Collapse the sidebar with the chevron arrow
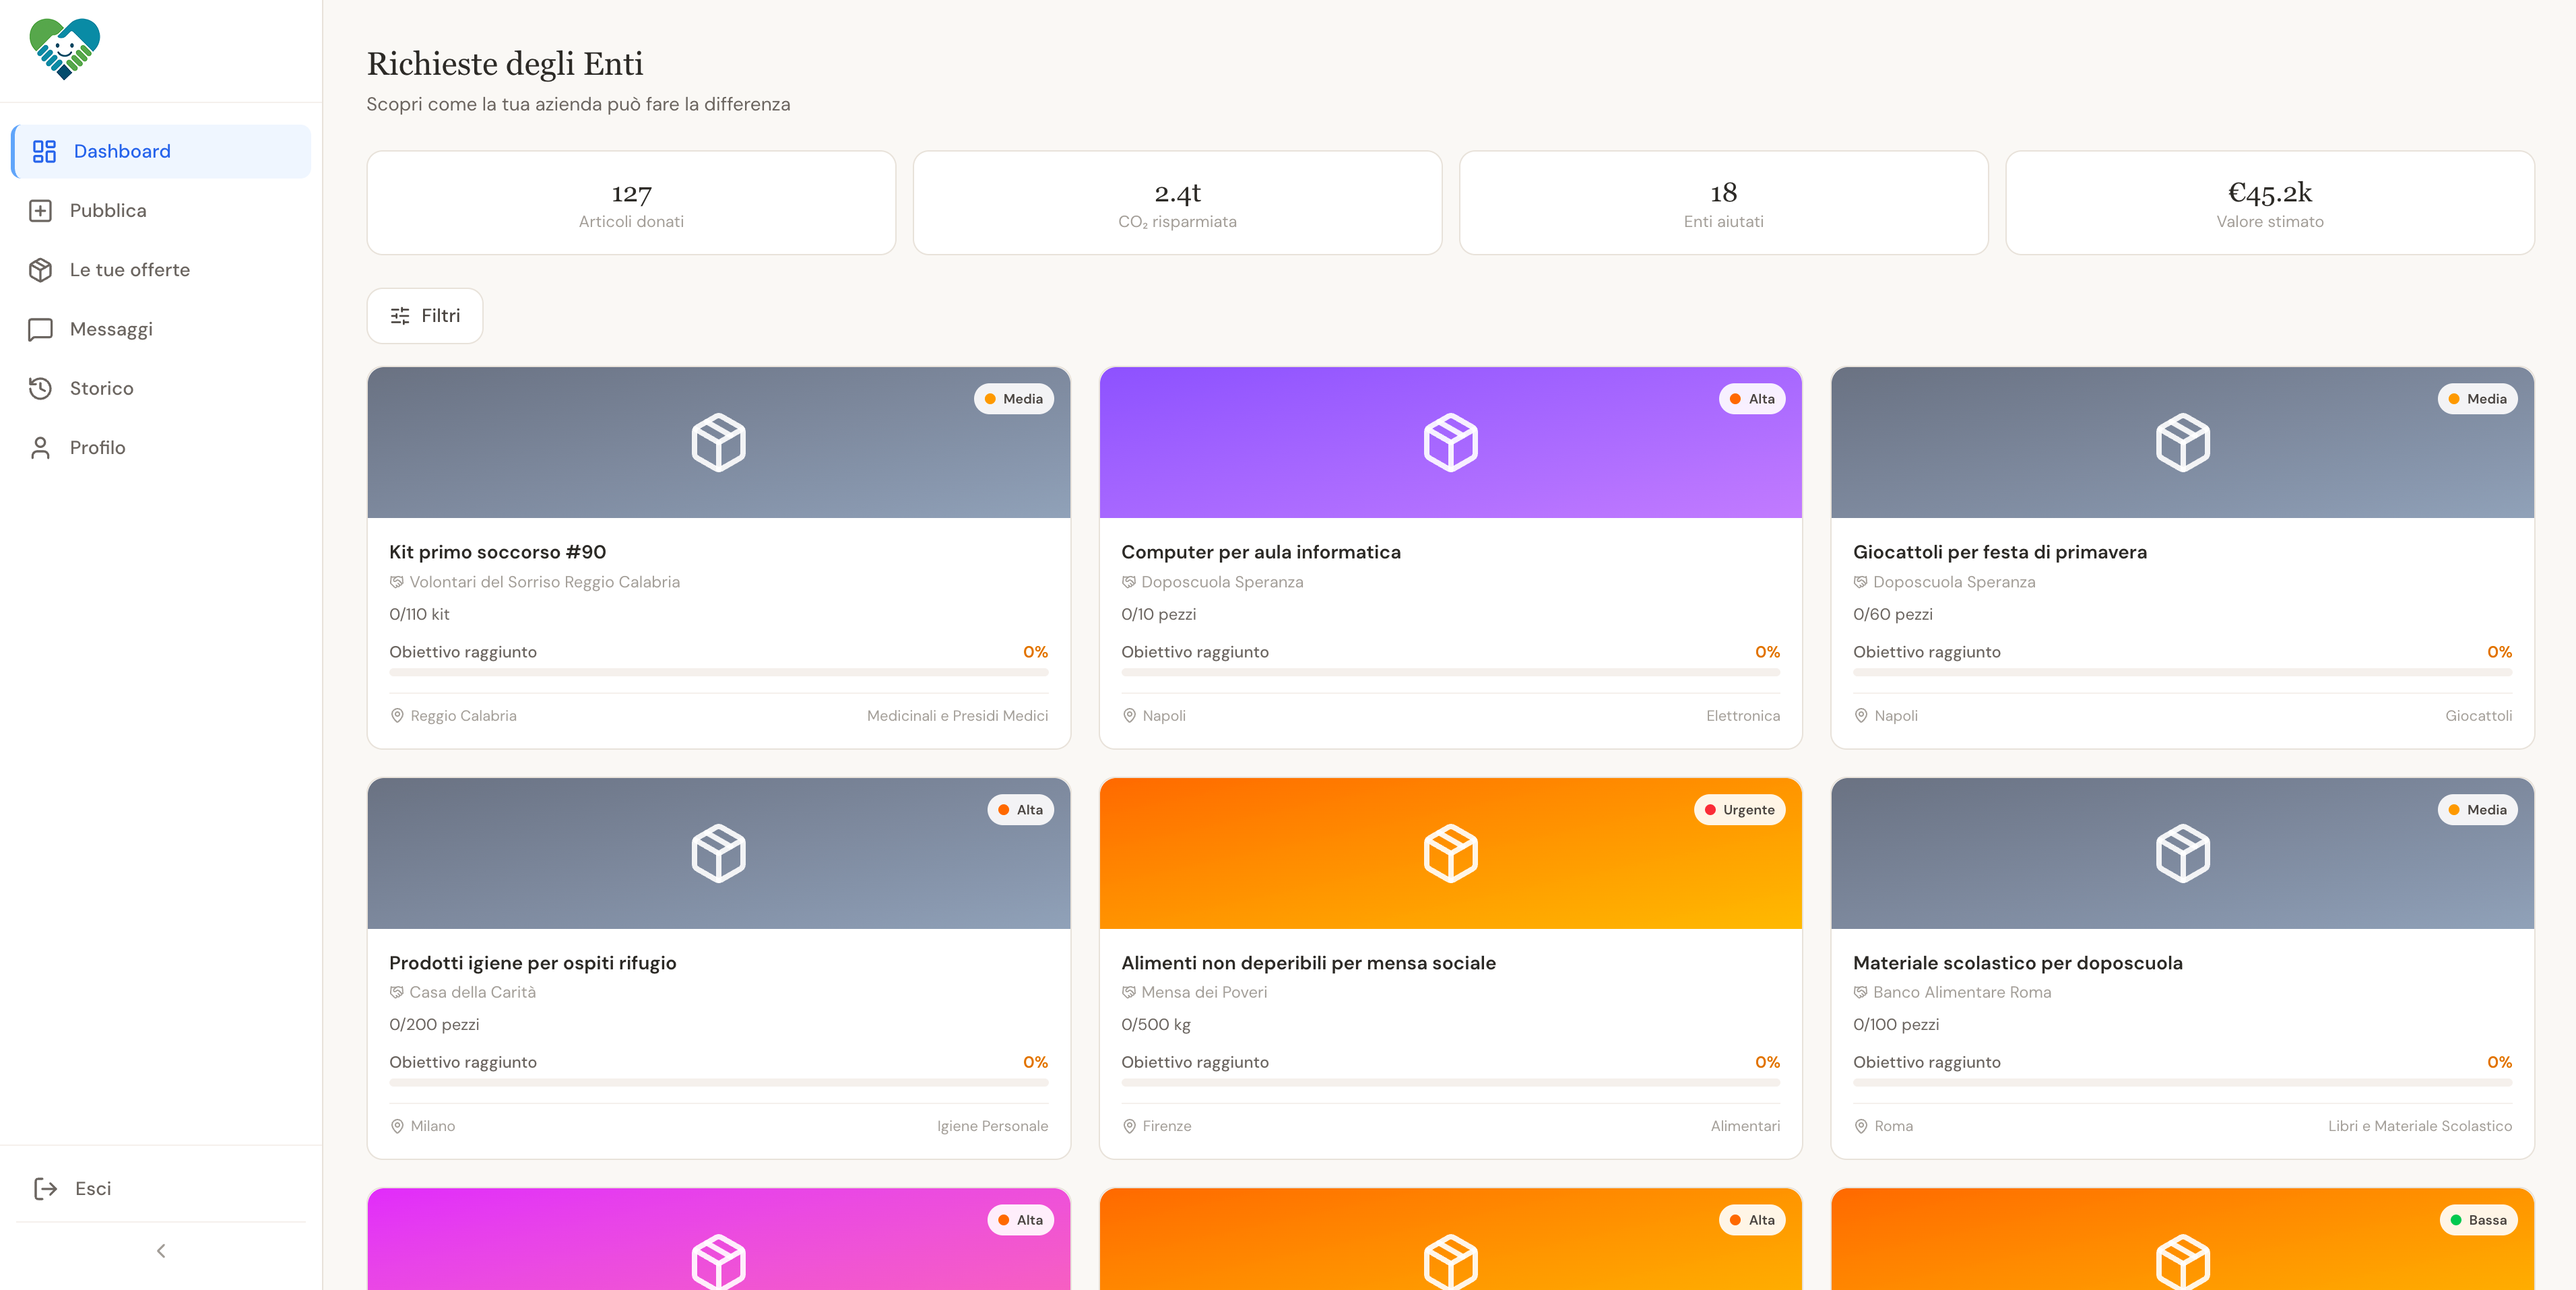The height and width of the screenshot is (1290, 2576). [x=161, y=1251]
